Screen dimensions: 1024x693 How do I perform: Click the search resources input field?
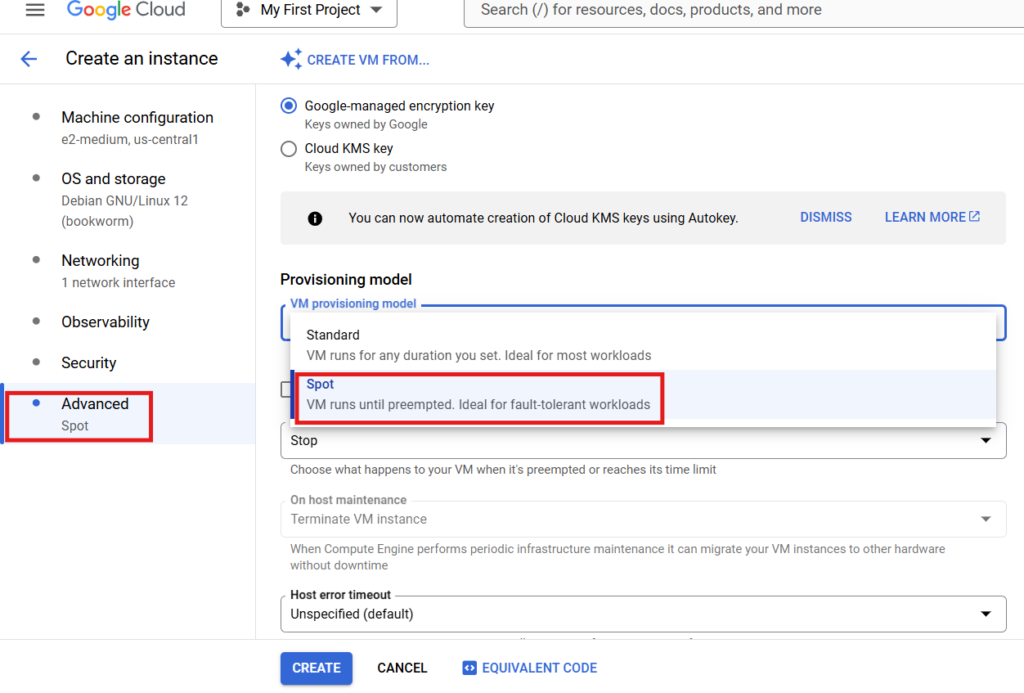point(740,10)
